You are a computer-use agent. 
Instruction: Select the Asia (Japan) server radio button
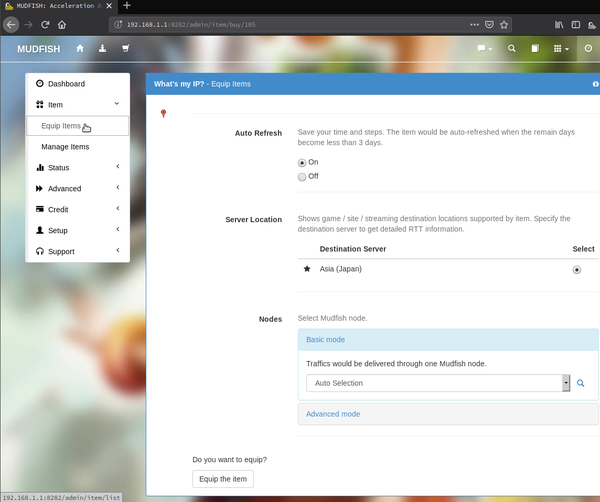point(576,270)
